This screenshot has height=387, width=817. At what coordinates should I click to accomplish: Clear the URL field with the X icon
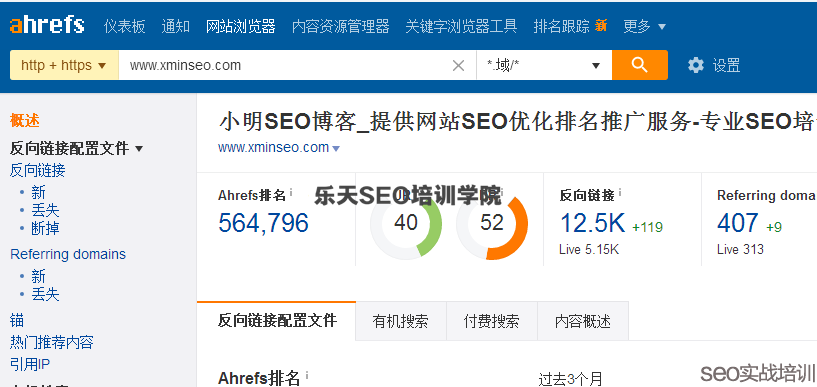point(458,66)
